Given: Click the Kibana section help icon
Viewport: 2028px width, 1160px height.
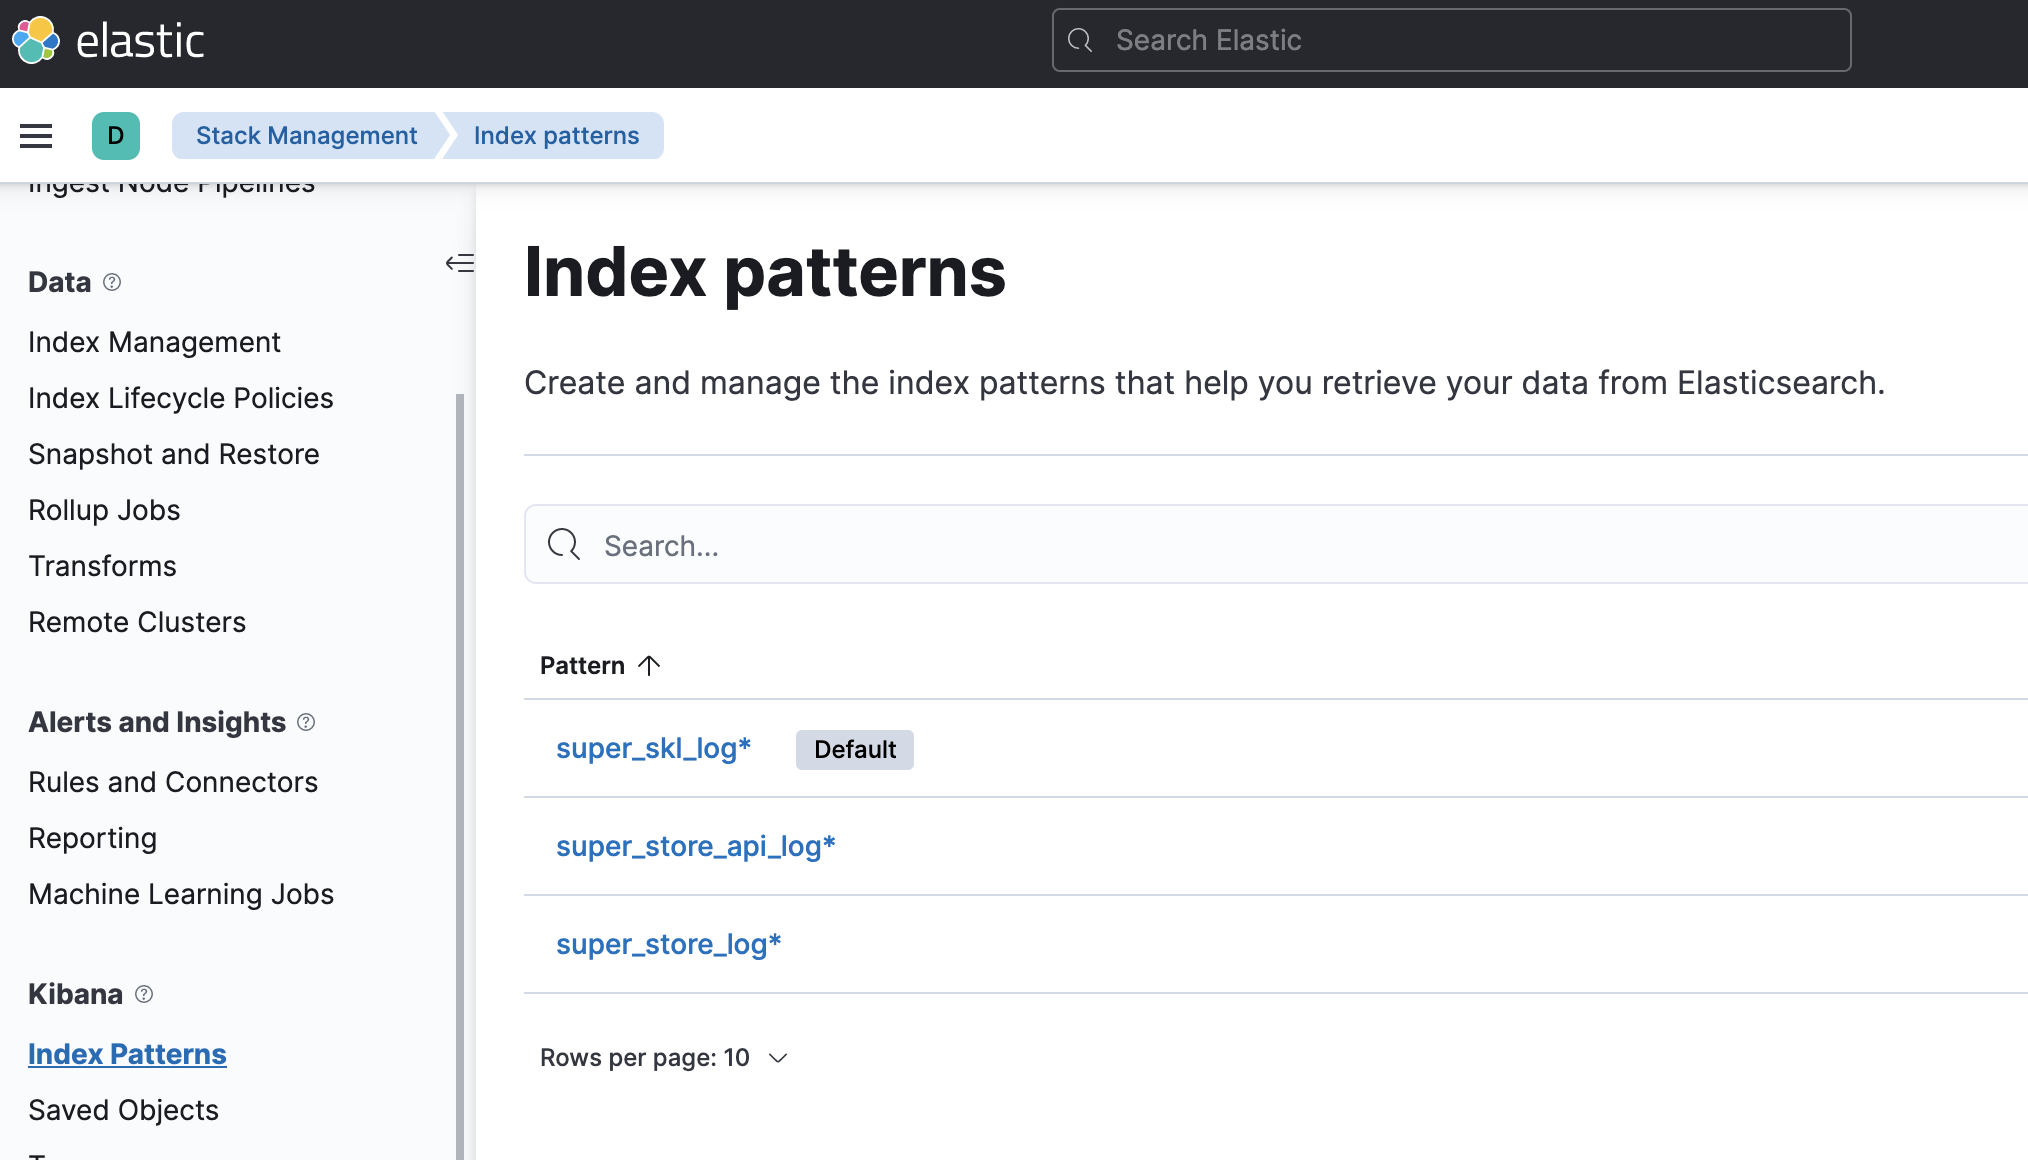Looking at the screenshot, I should pos(144,994).
